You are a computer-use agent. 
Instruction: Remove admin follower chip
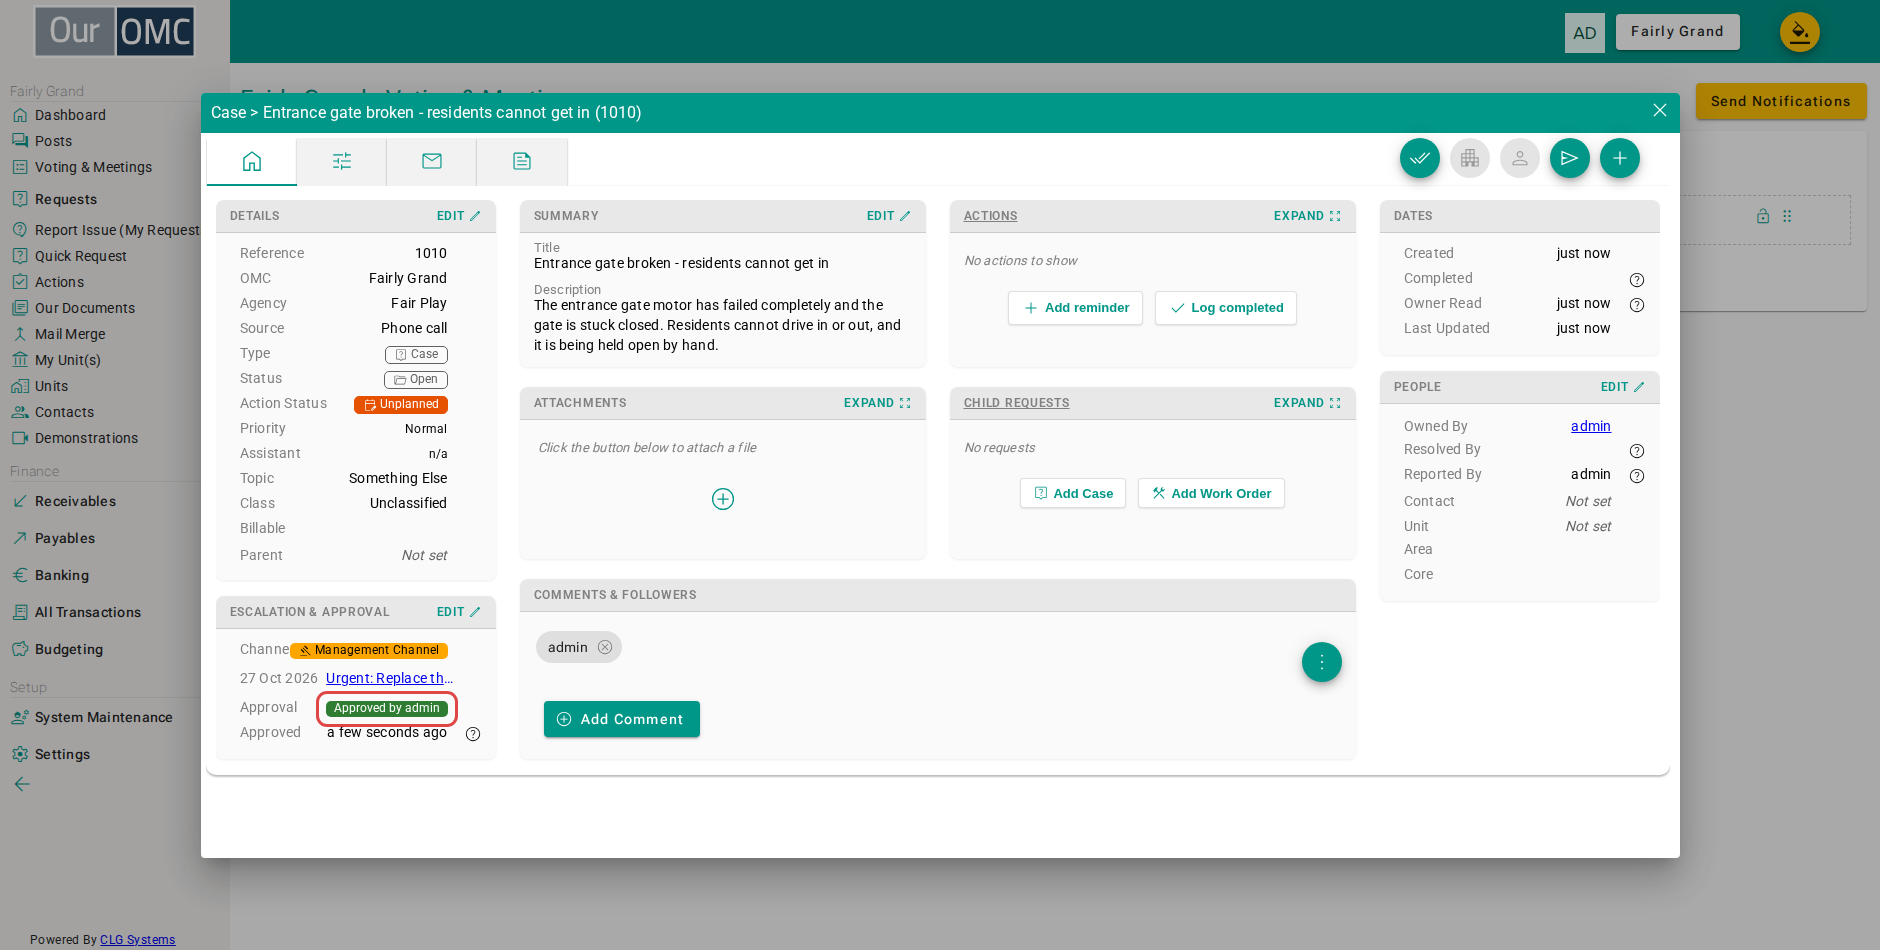[x=605, y=647]
